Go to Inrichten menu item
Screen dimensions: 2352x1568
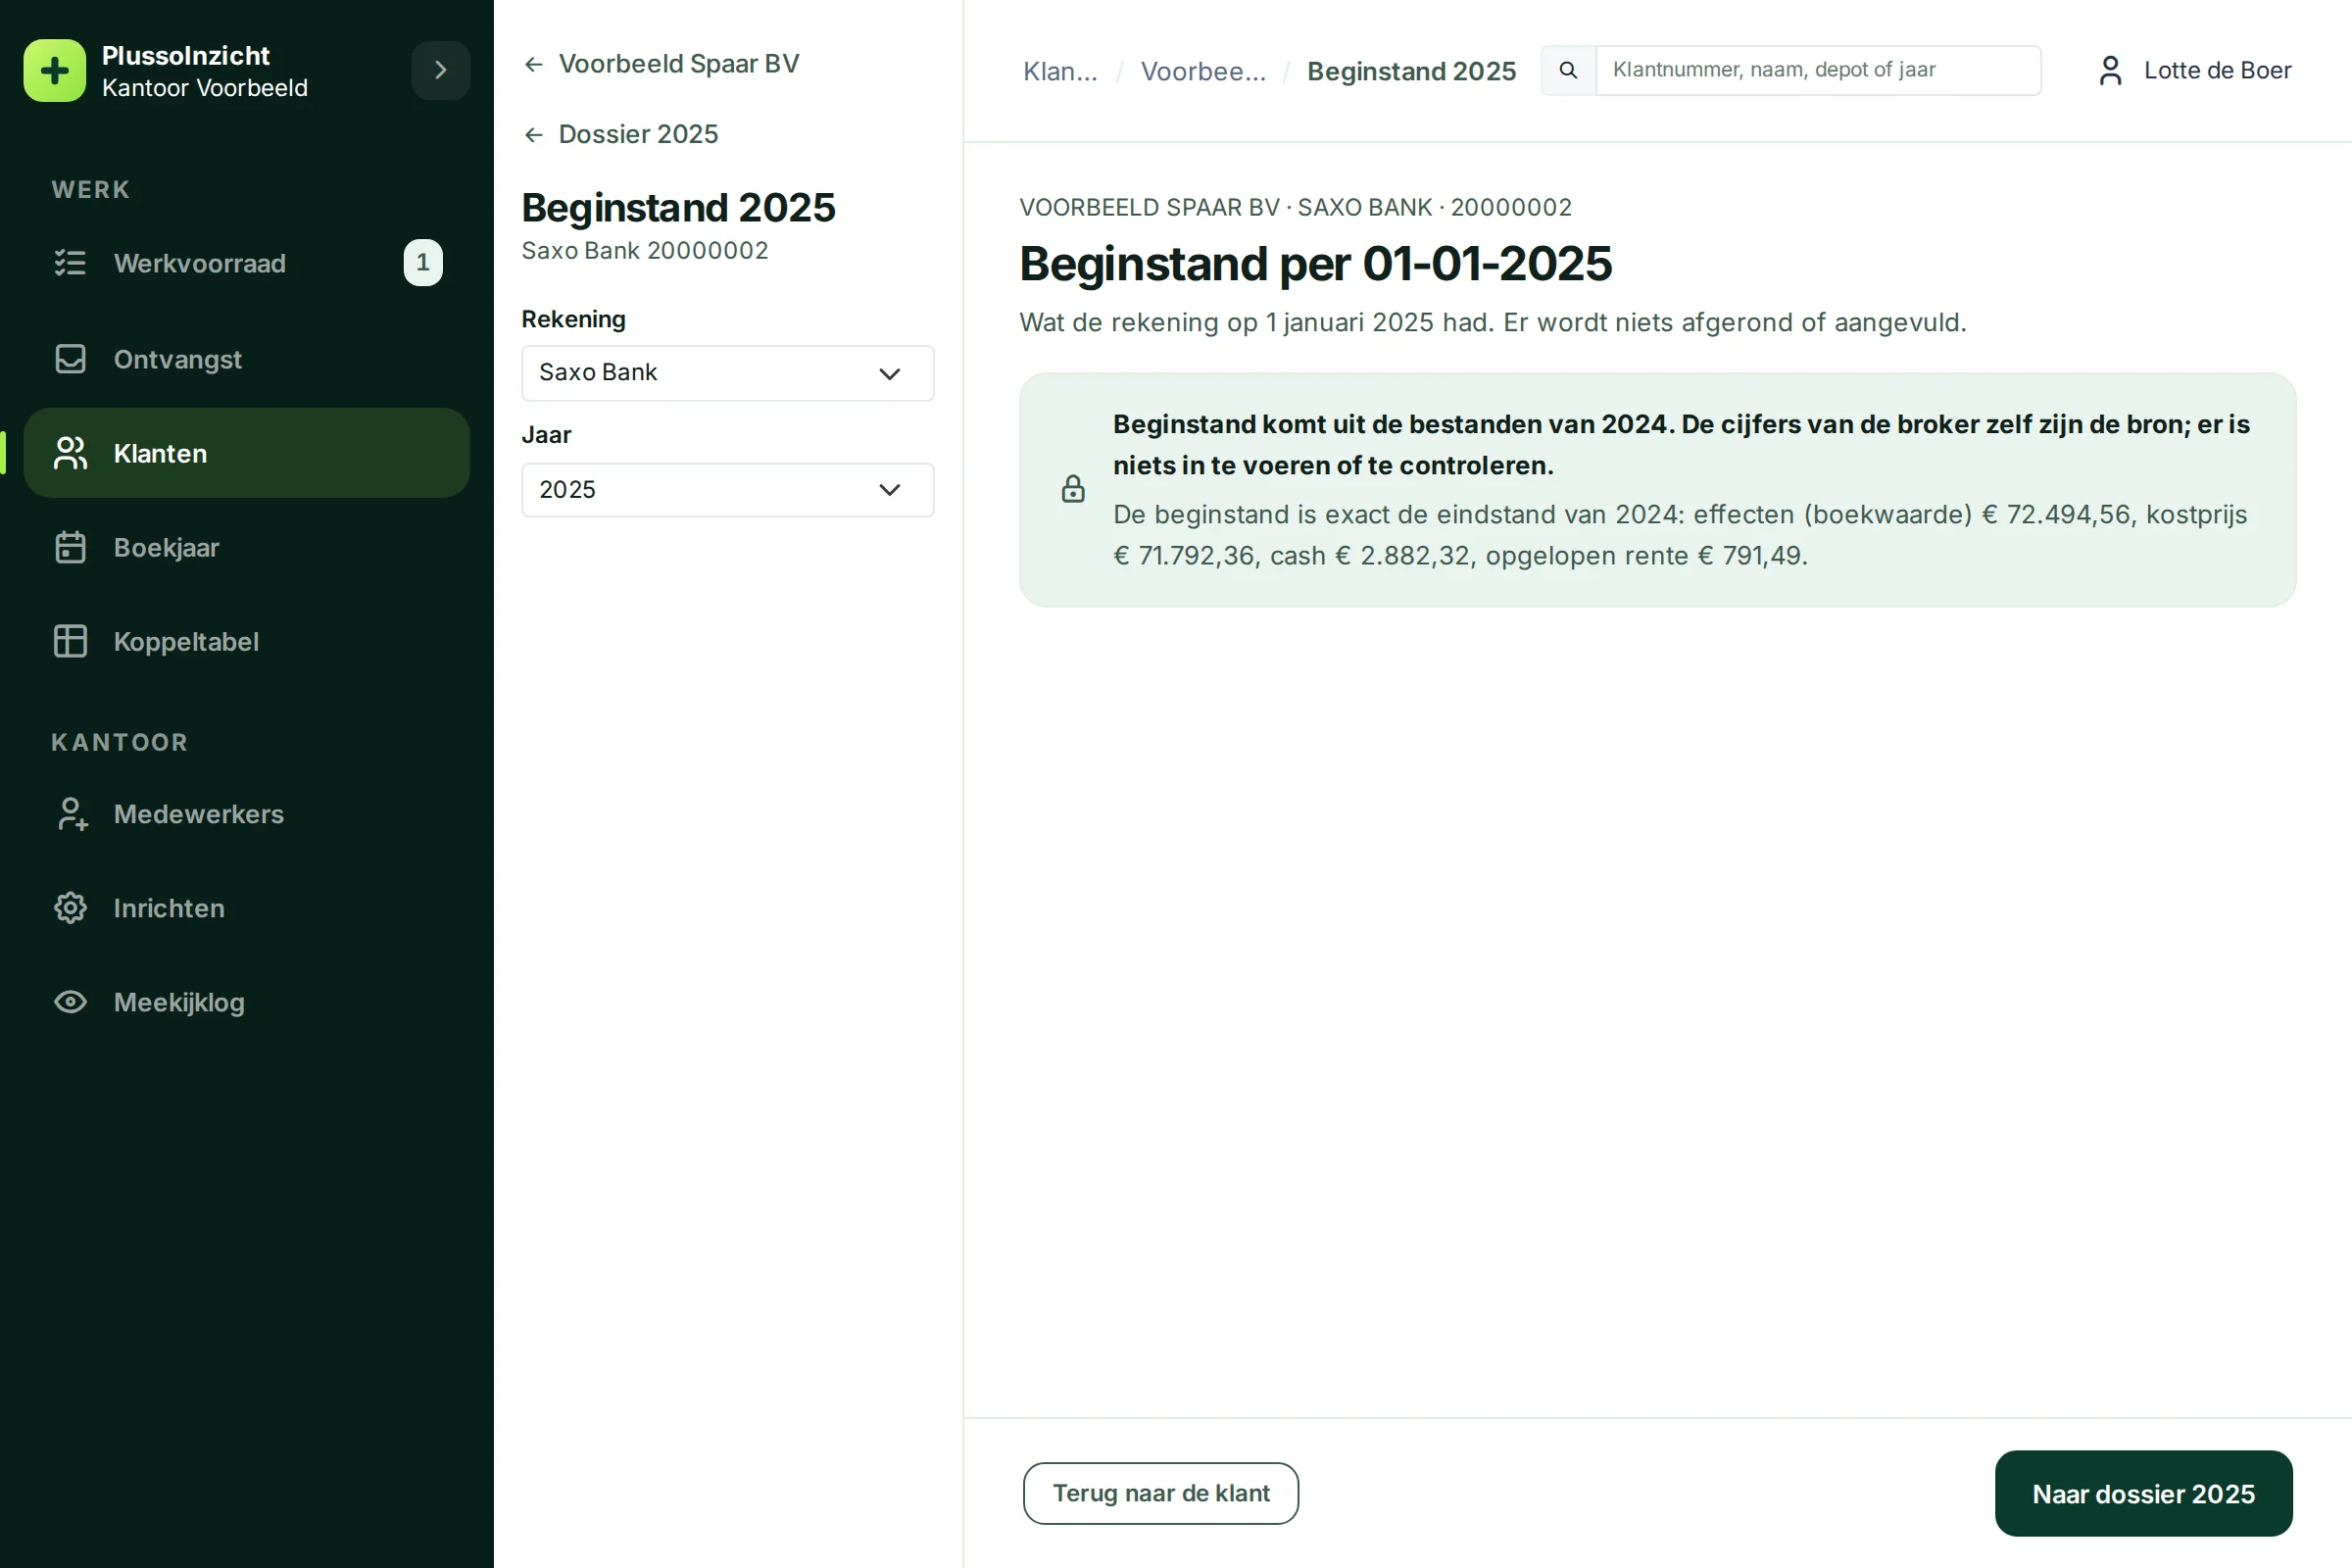point(247,908)
